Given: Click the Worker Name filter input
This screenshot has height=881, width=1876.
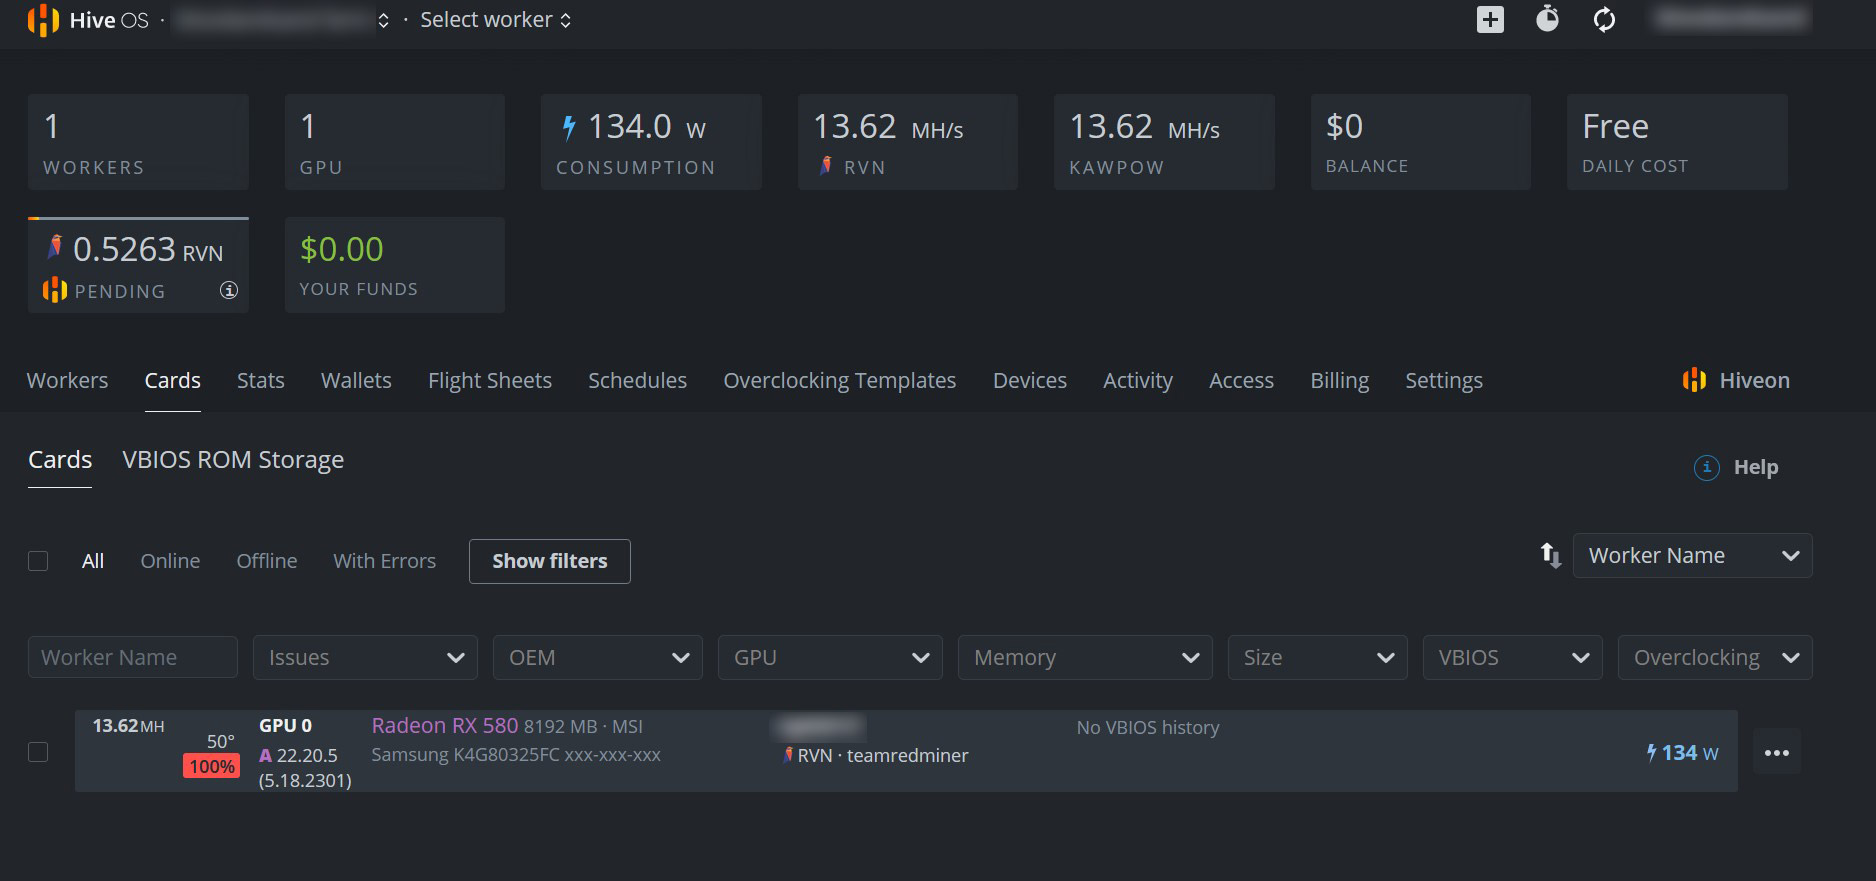Looking at the screenshot, I should tap(133, 657).
